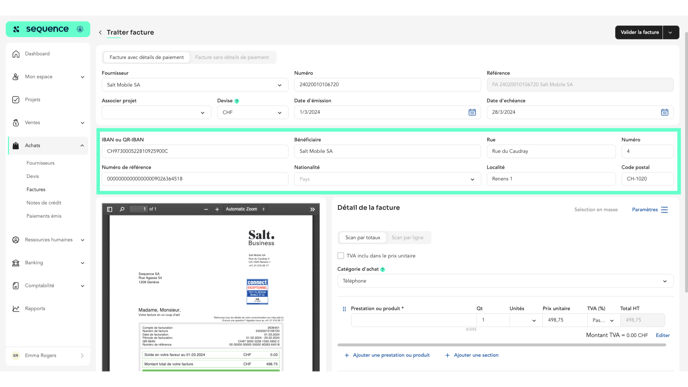688x387 pixels.
Task: Open the Nationalité Pays dropdown
Action: pyautogui.click(x=387, y=179)
